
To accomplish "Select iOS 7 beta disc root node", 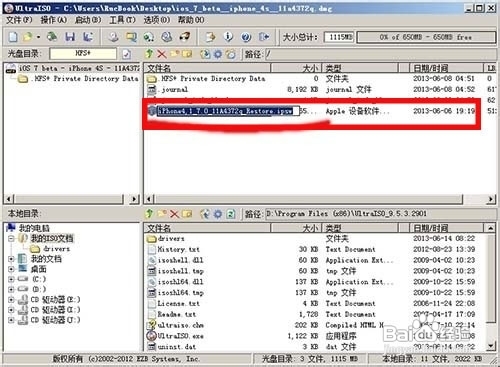I will 79,68.
